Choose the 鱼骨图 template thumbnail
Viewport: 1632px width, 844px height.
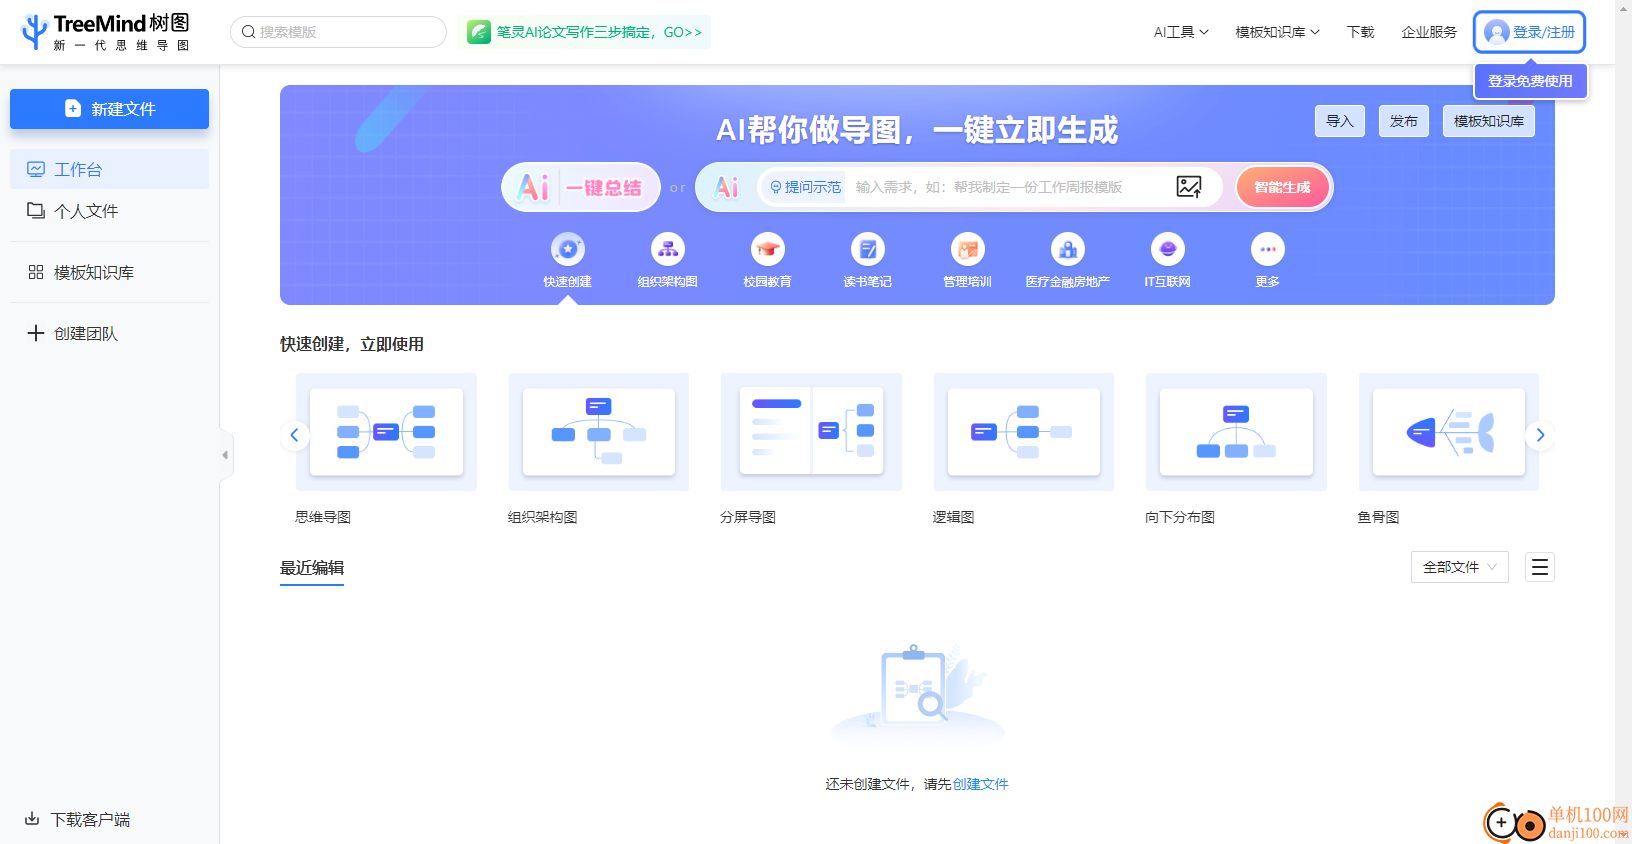(1449, 432)
